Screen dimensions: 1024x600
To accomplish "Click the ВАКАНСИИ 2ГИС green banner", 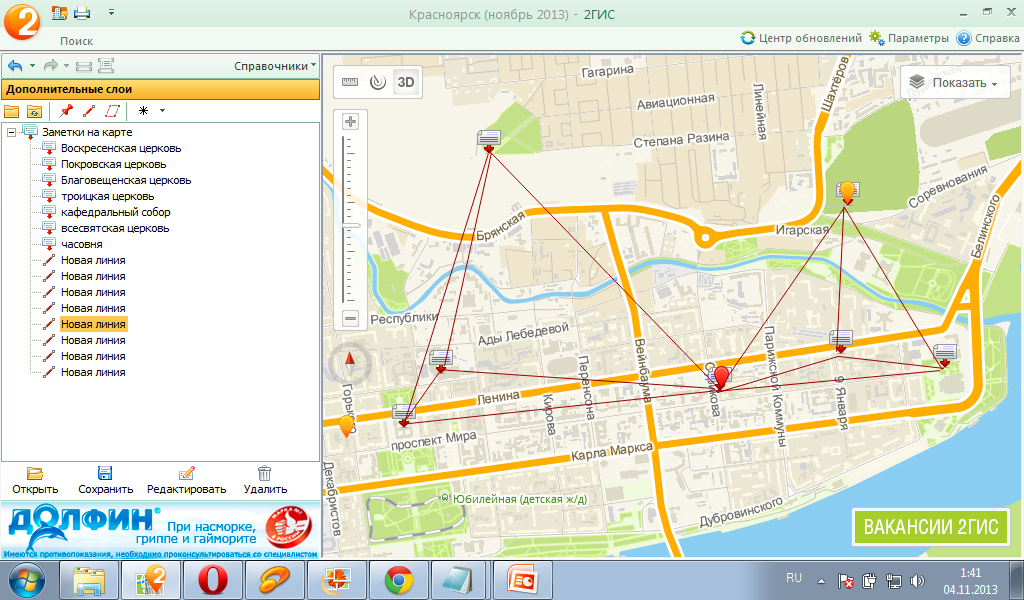I will (x=931, y=527).
